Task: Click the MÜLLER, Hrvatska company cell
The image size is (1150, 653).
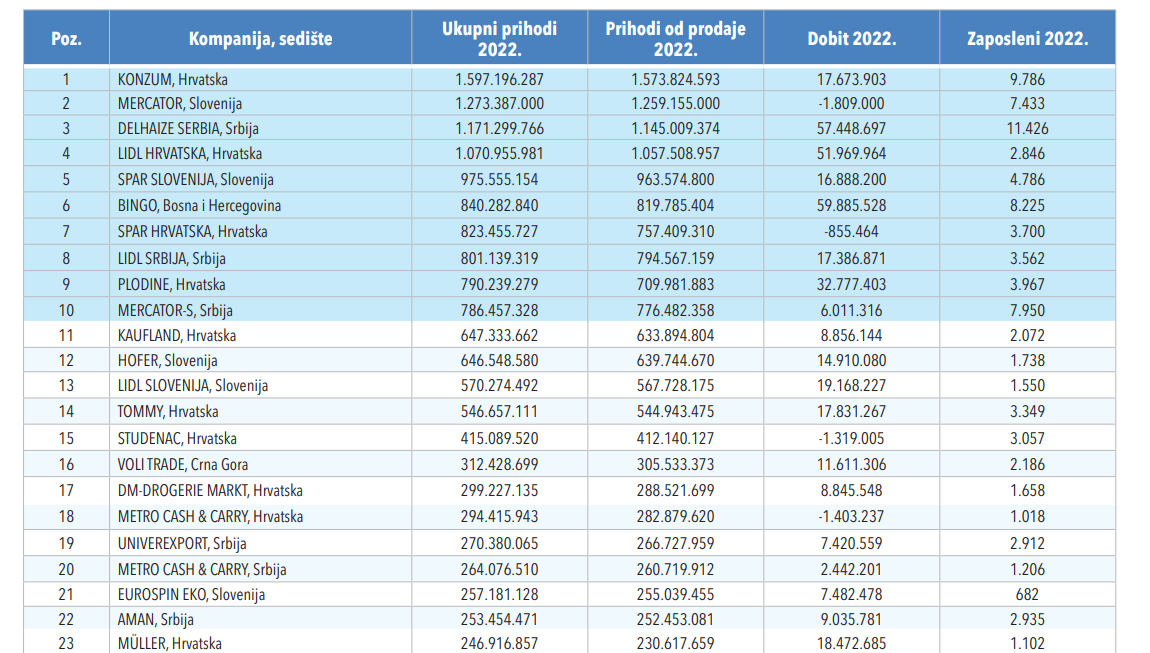Action: pyautogui.click(x=169, y=643)
